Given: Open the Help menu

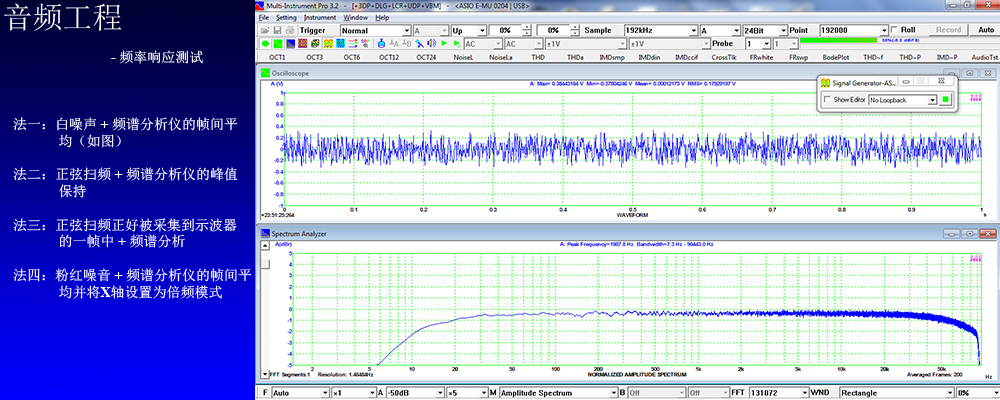Looking at the screenshot, I should 382,18.
